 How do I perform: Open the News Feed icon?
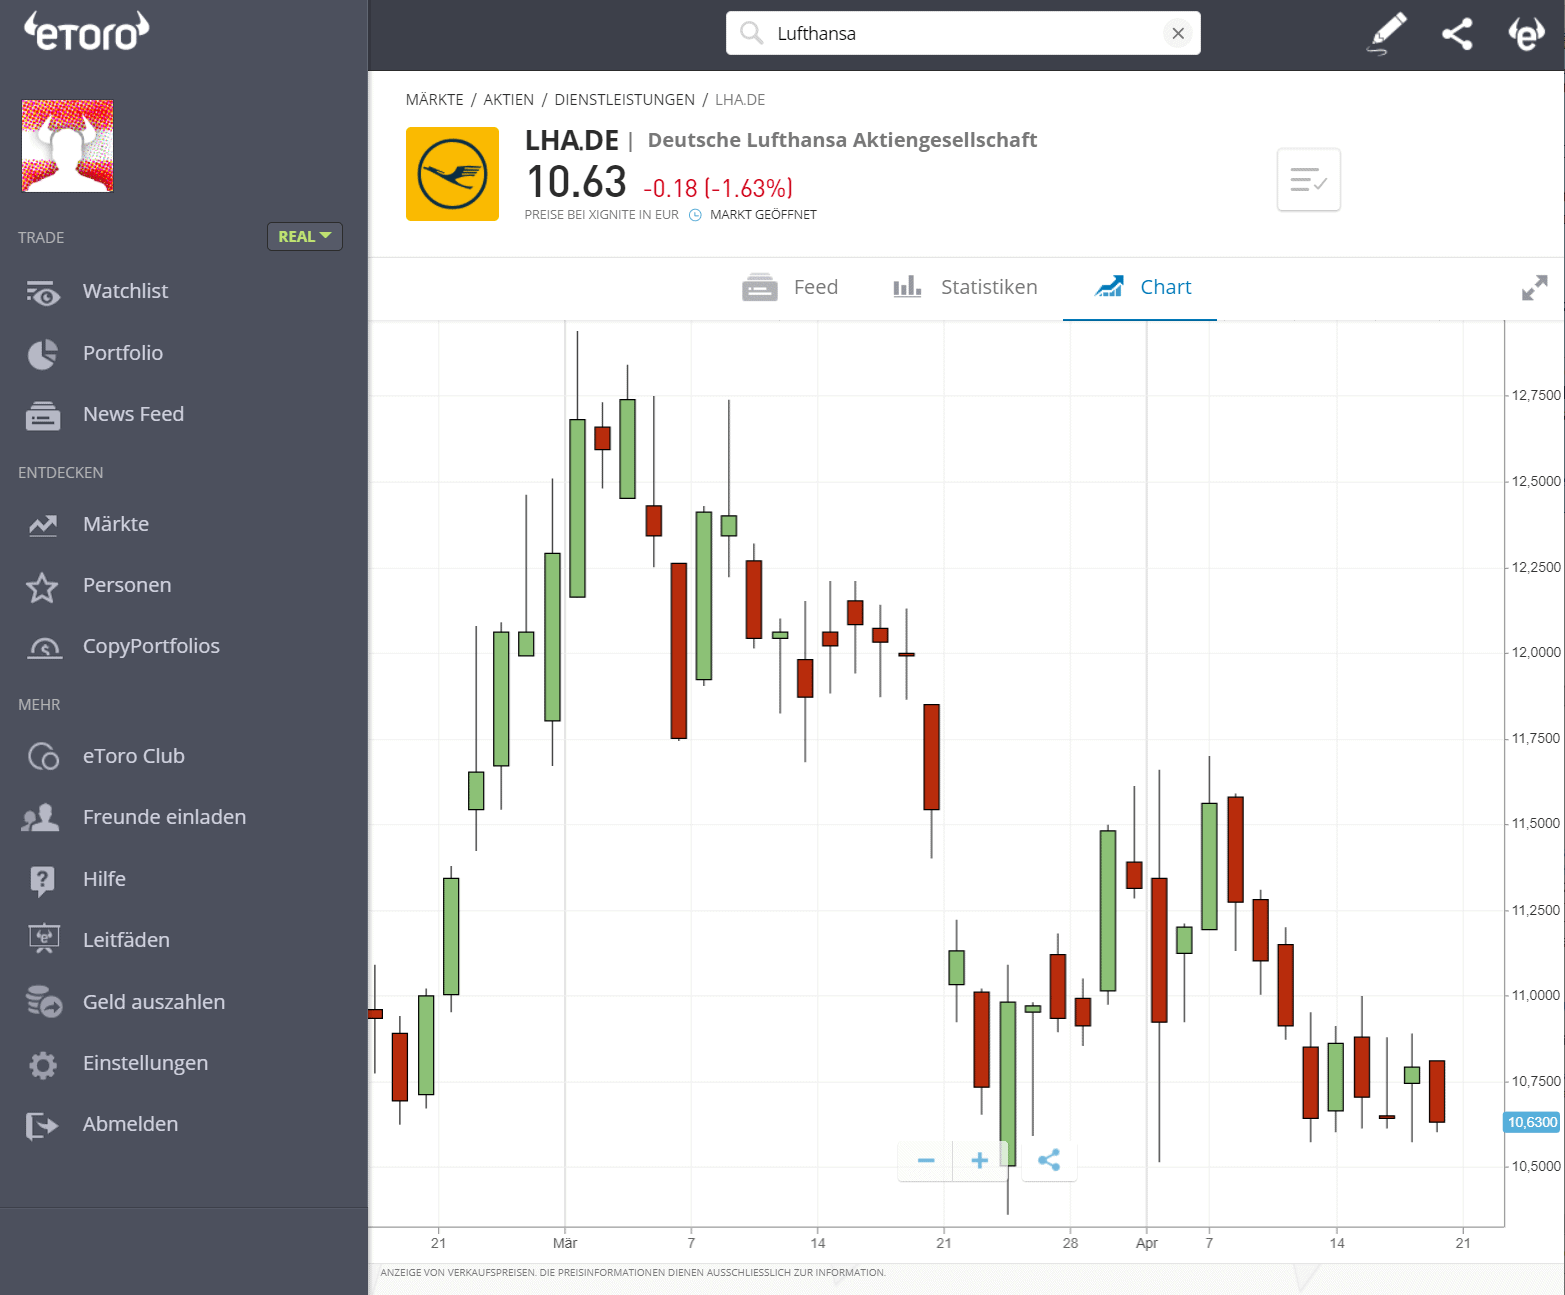43,415
